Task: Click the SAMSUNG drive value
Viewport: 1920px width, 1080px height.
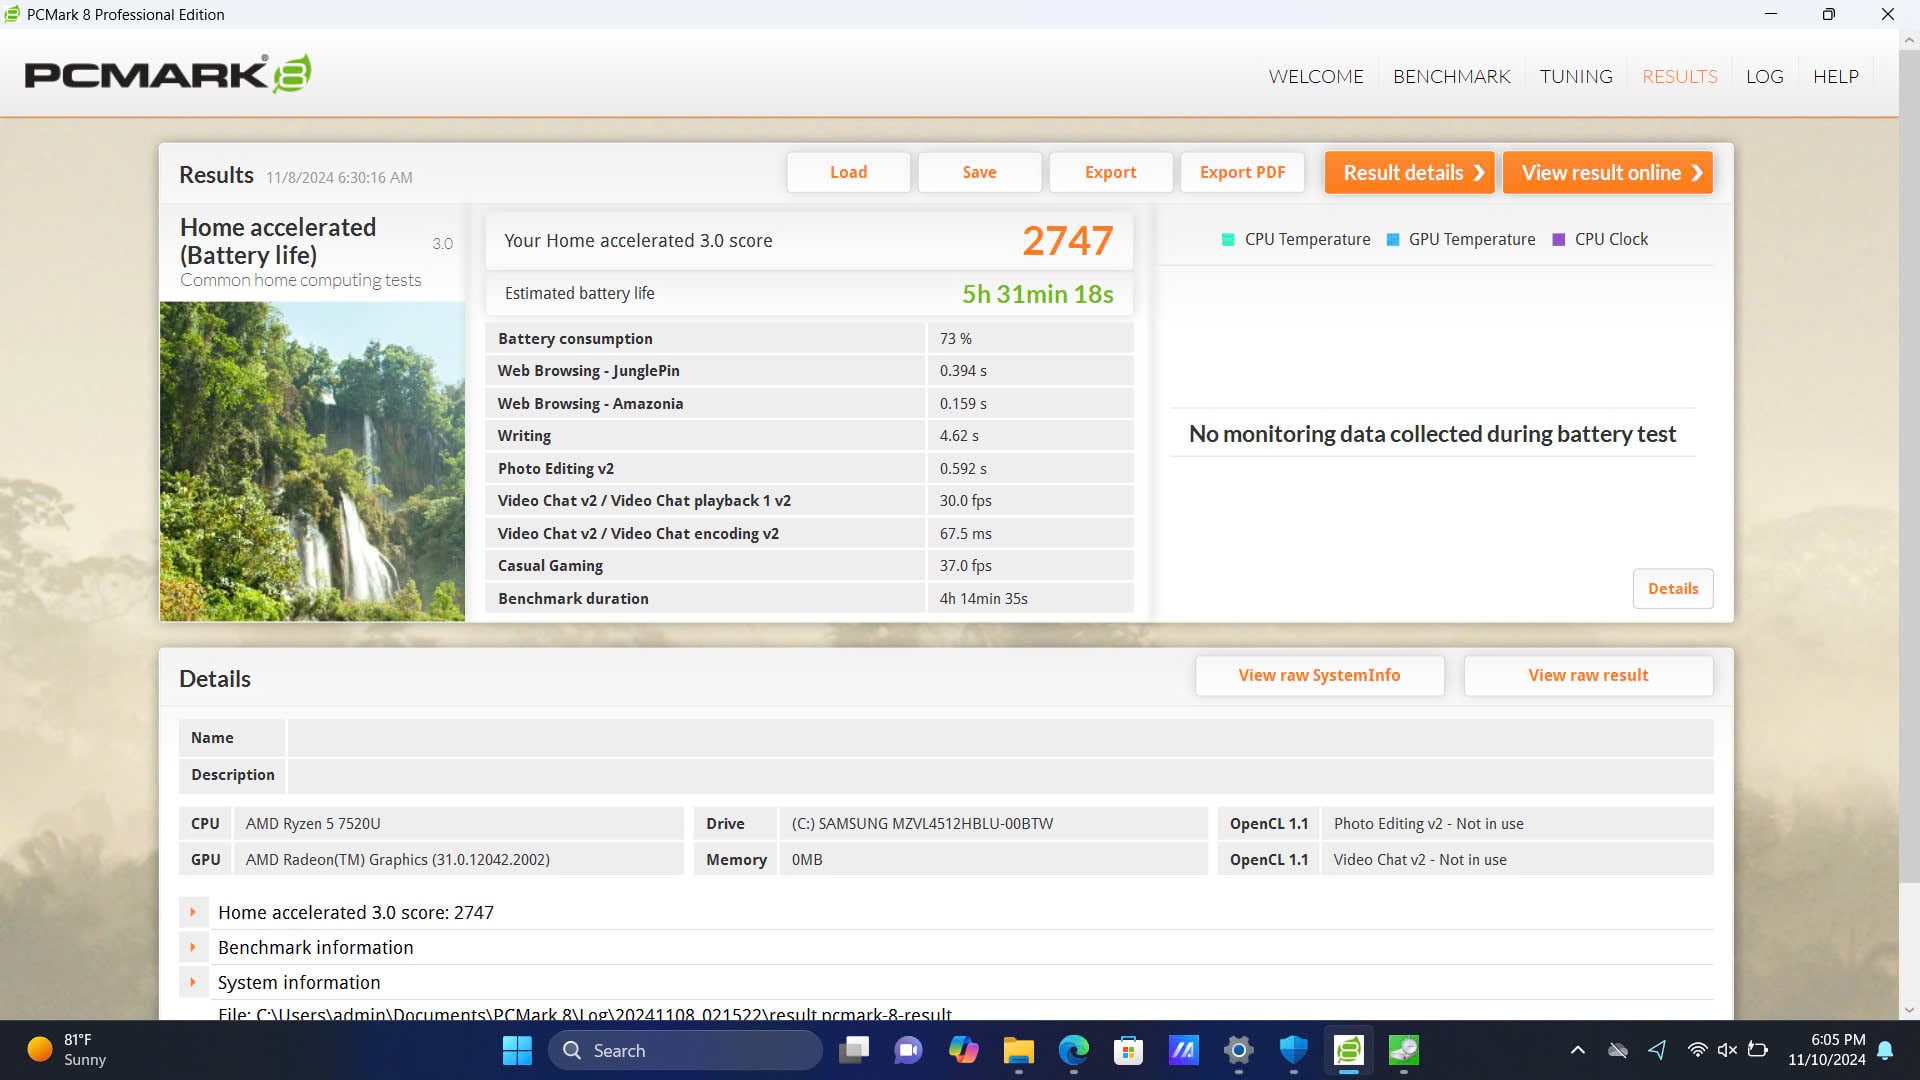Action: (922, 823)
